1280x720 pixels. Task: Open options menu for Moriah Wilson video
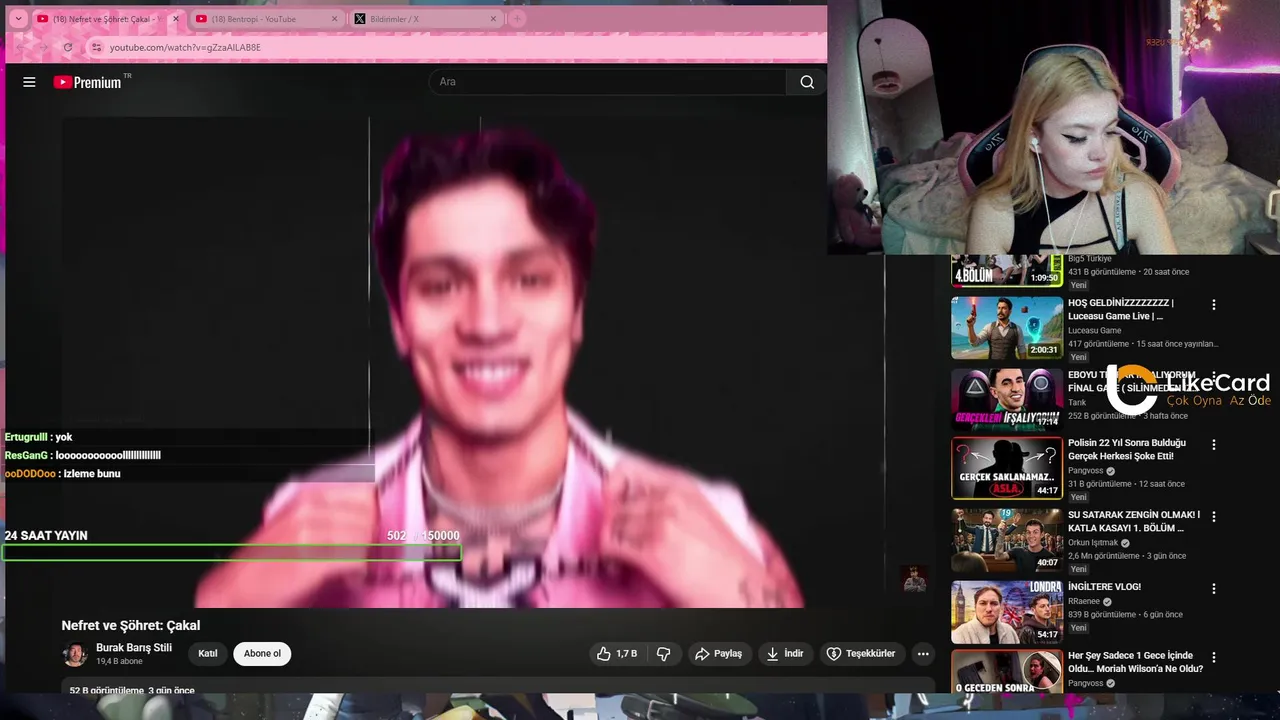pyautogui.click(x=1214, y=658)
